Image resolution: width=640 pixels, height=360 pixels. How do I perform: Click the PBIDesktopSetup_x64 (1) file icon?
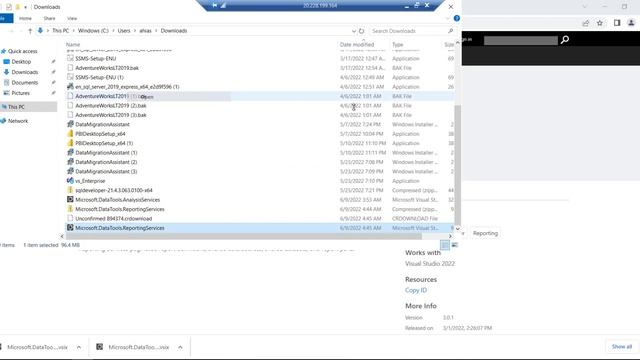[70, 143]
